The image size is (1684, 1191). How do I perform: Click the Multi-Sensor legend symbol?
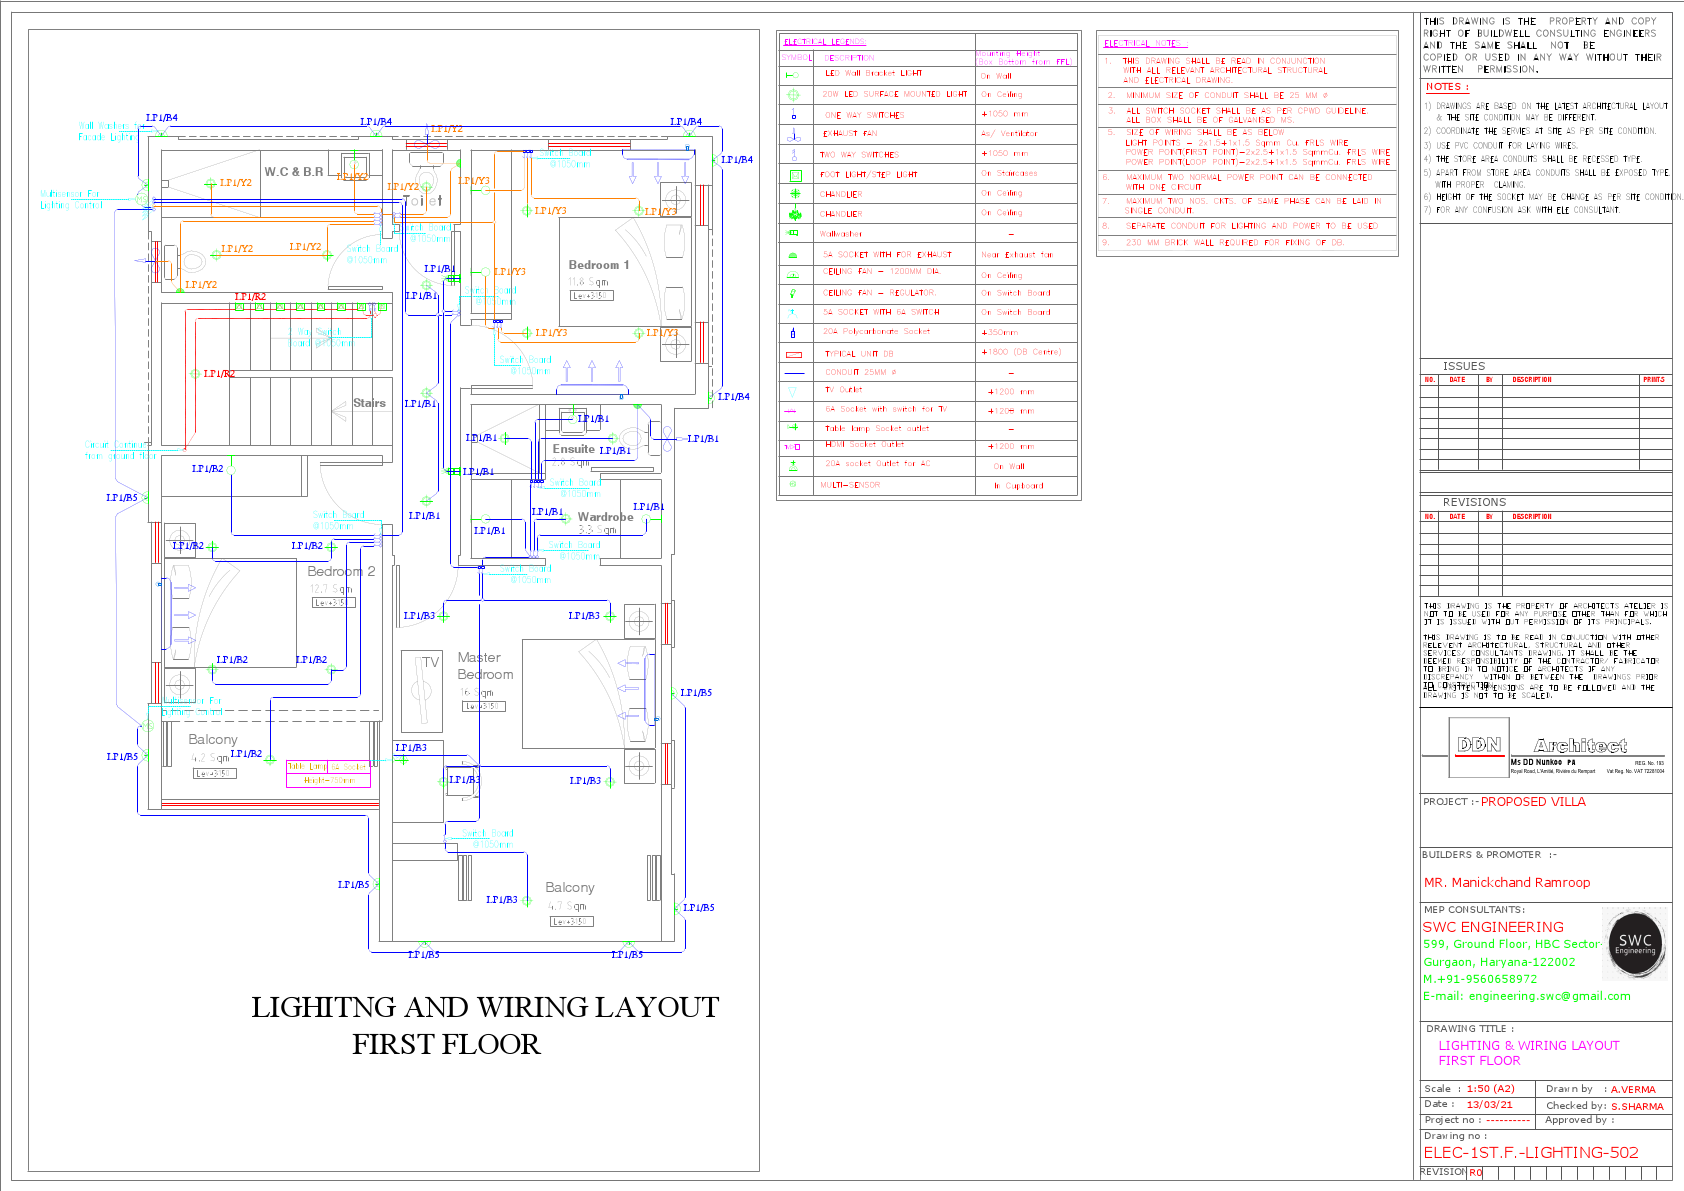point(793,484)
